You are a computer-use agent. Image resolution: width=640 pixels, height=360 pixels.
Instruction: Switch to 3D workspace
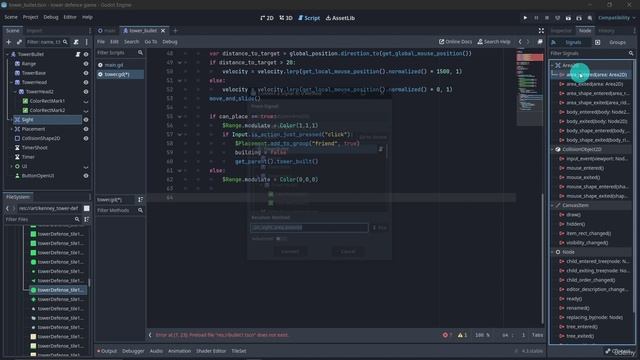pos(286,18)
